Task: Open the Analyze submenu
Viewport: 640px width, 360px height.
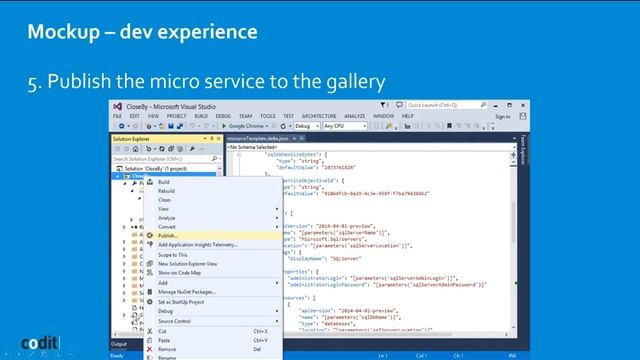Action: pos(213,218)
